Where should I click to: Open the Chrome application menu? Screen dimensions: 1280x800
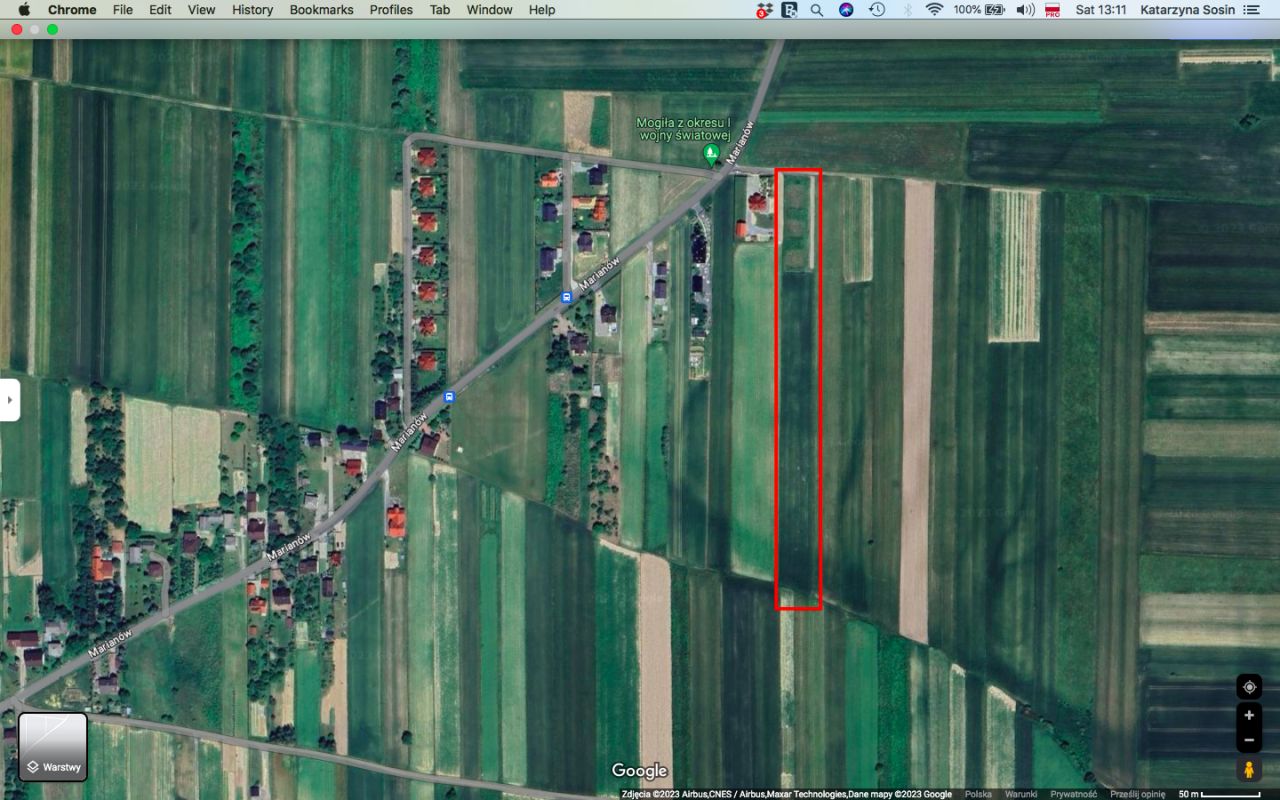[x=72, y=10]
